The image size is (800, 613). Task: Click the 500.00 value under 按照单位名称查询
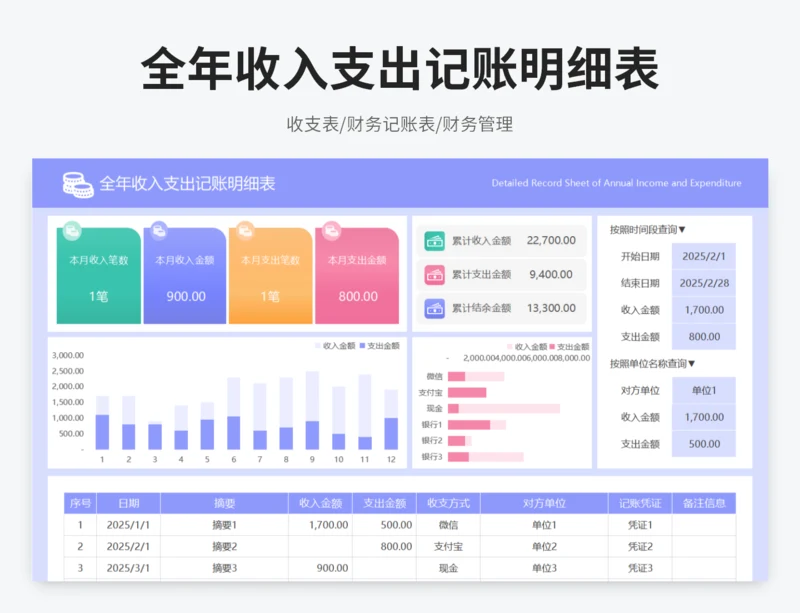[x=704, y=444]
